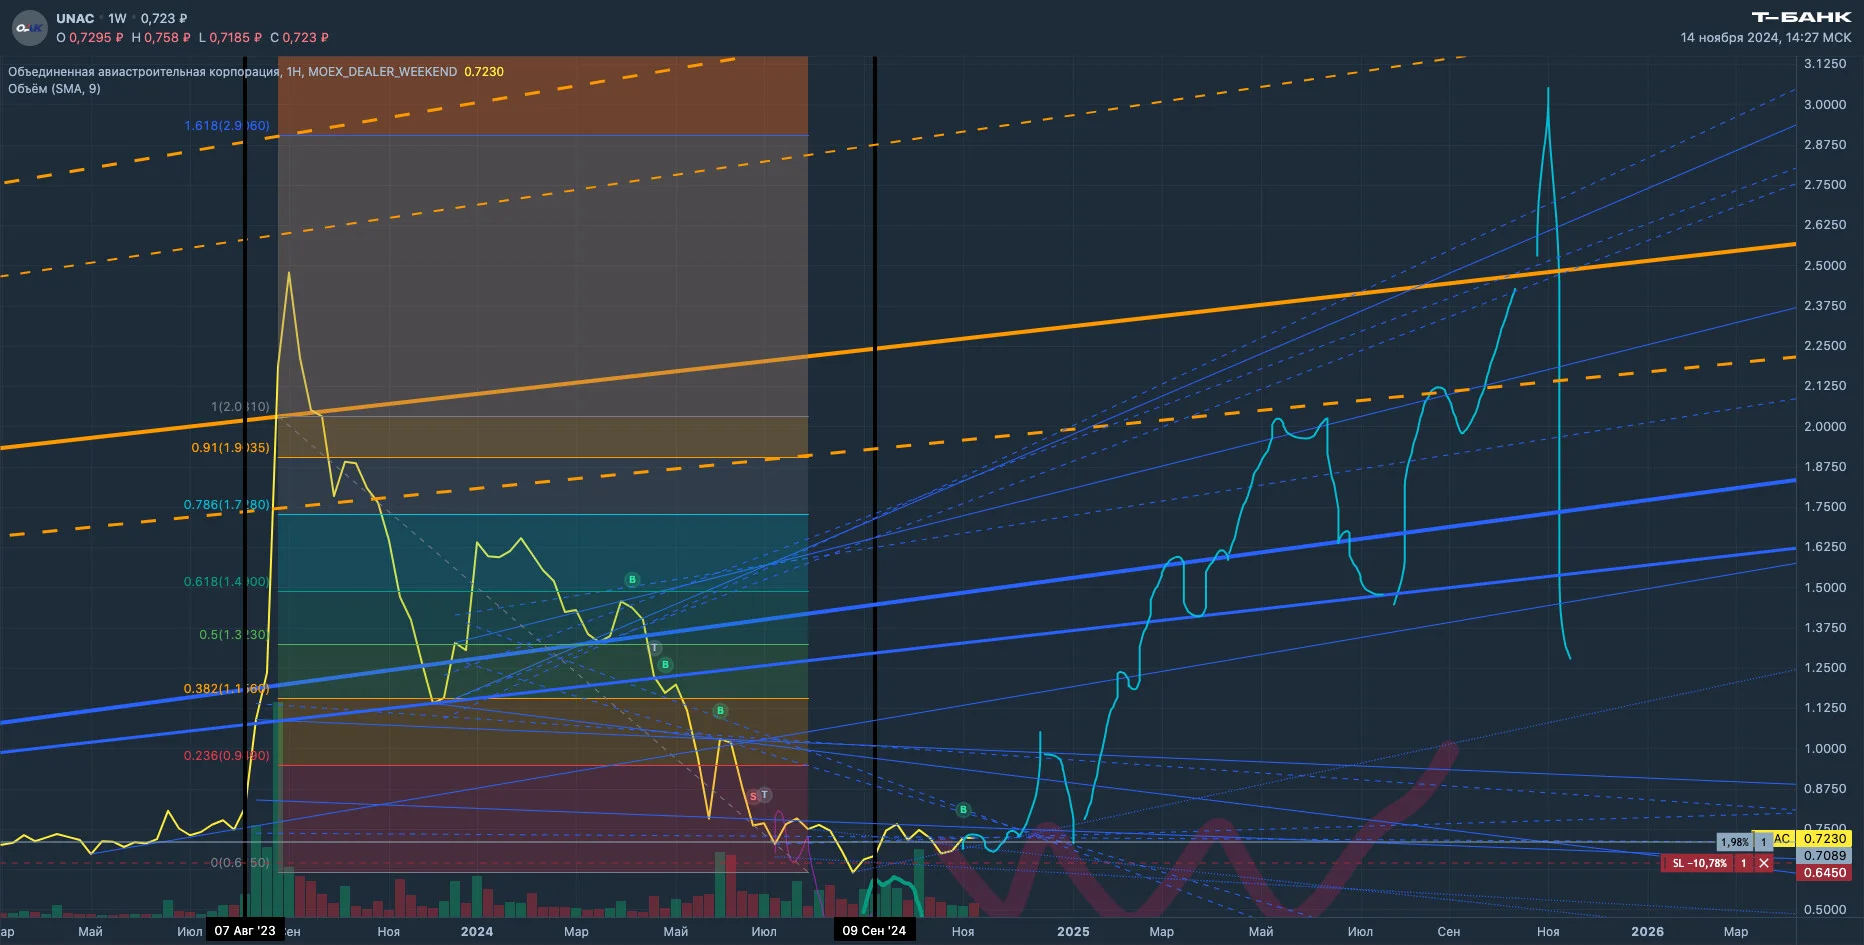Image resolution: width=1864 pixels, height=945 pixels.
Task: Click the UNAC ticker logo icon
Action: [x=29, y=28]
